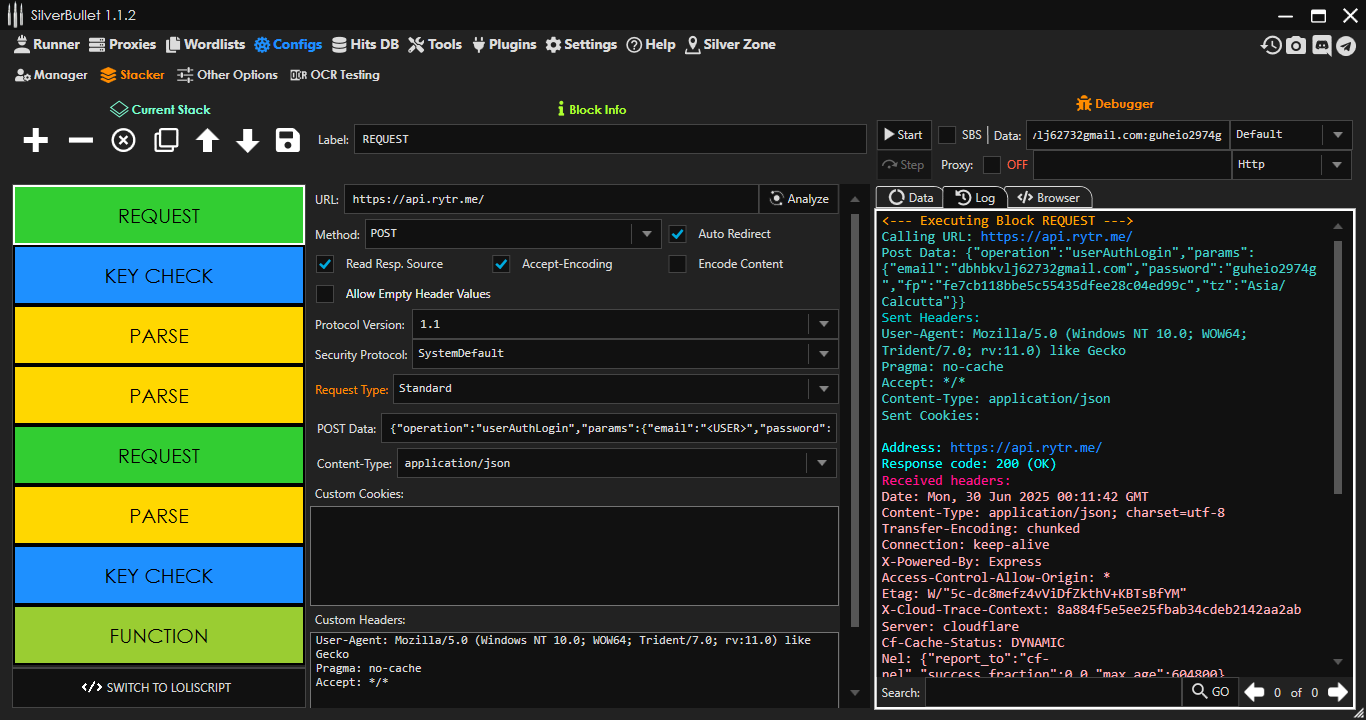Click the clone block icon
1366x720 pixels.
pos(166,141)
